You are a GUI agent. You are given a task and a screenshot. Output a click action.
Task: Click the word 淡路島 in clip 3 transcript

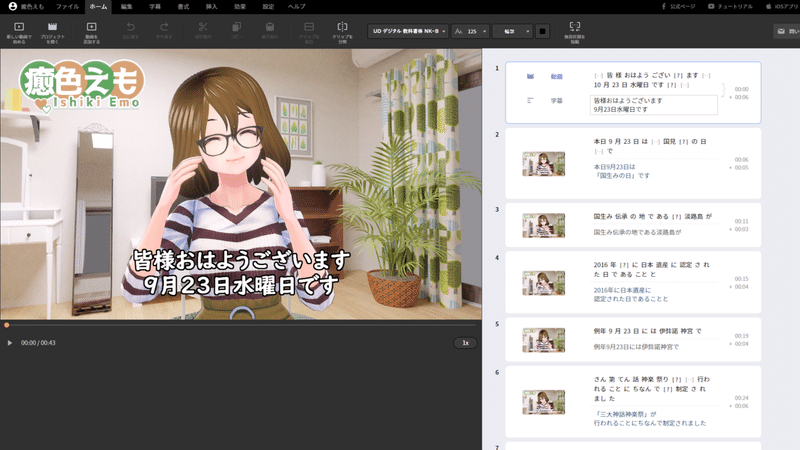693,216
